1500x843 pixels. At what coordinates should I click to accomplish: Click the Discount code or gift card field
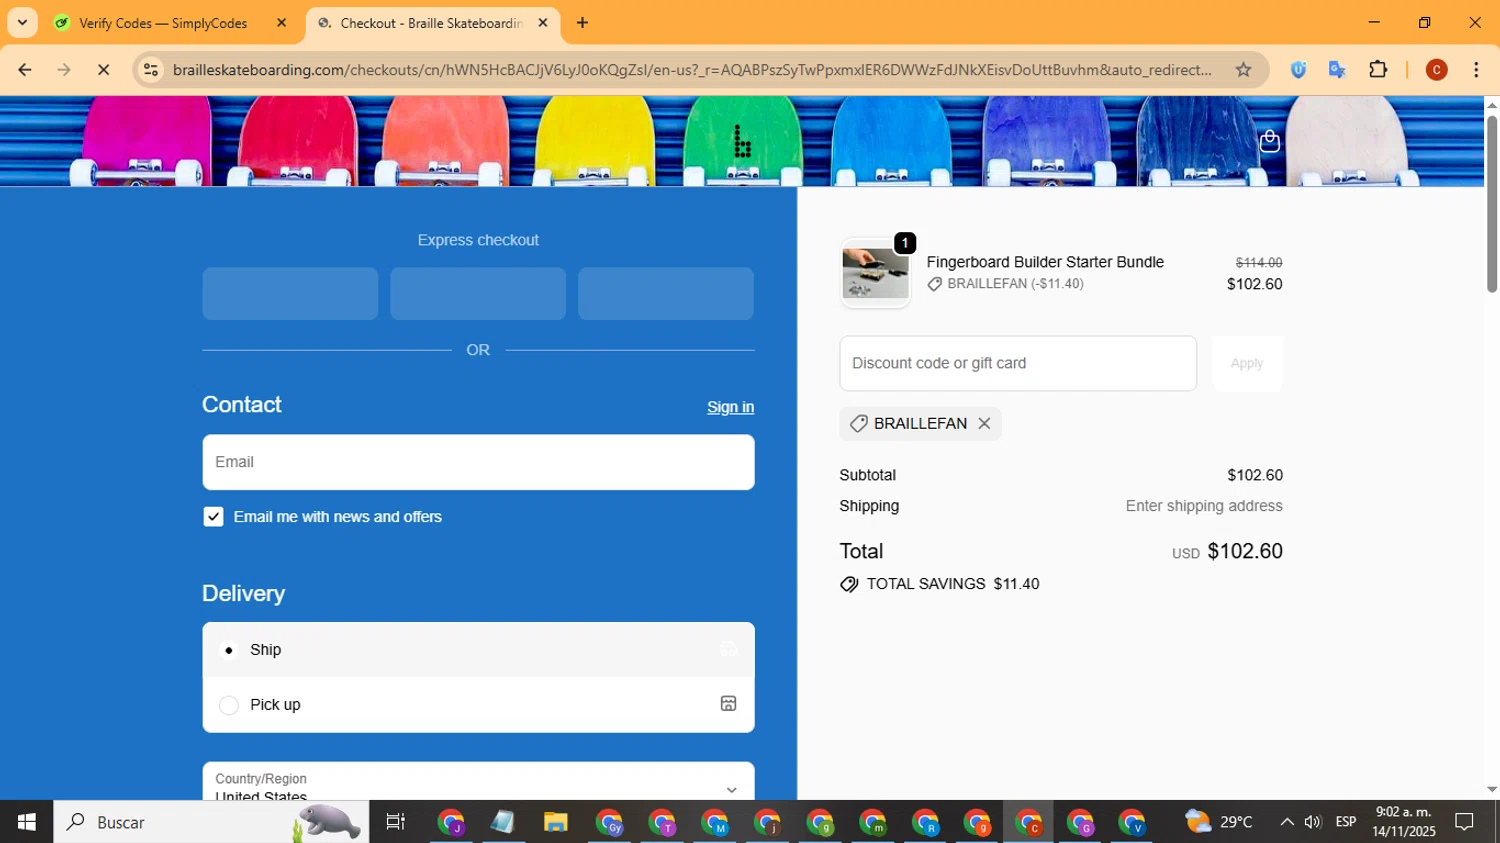point(1018,363)
